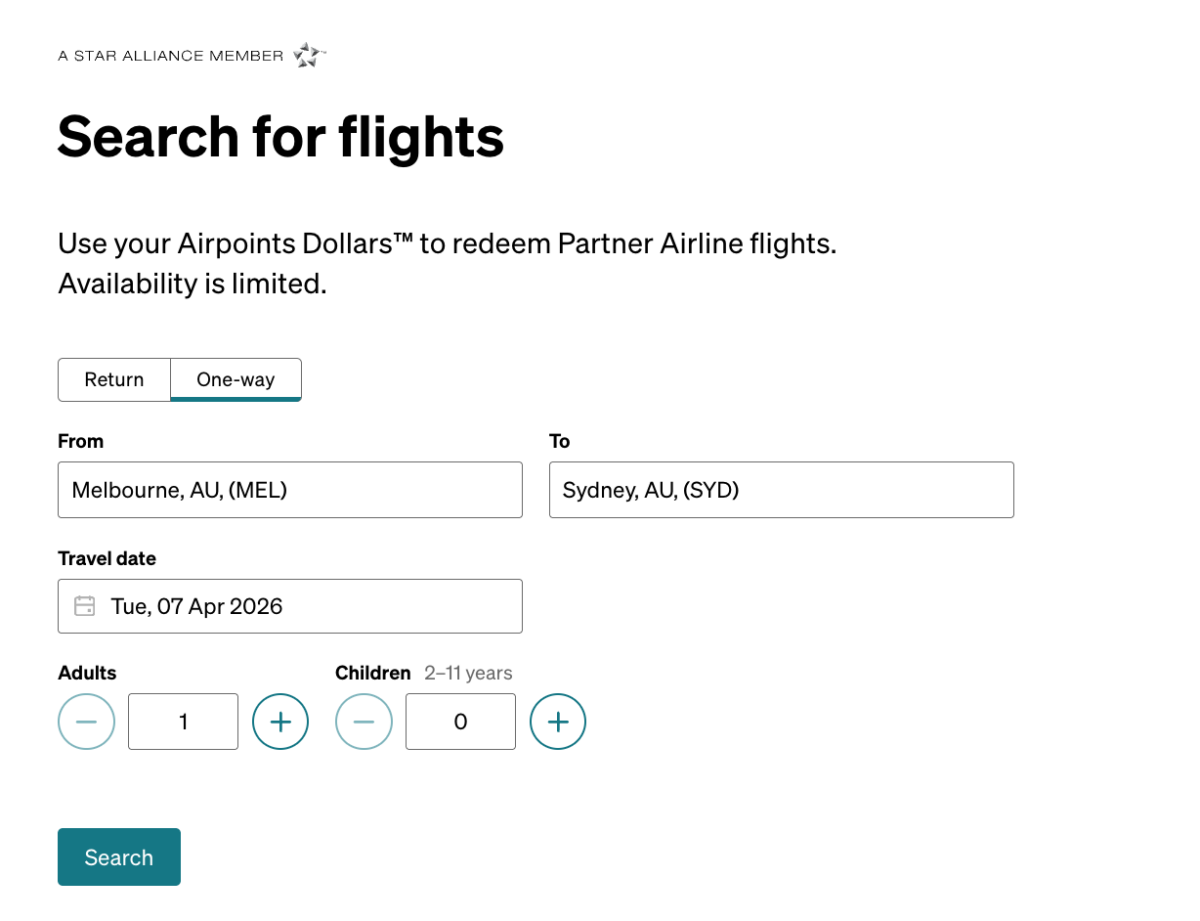Click the "Search for flights" heading
The height and width of the screenshot is (921, 1200).
click(x=280, y=136)
